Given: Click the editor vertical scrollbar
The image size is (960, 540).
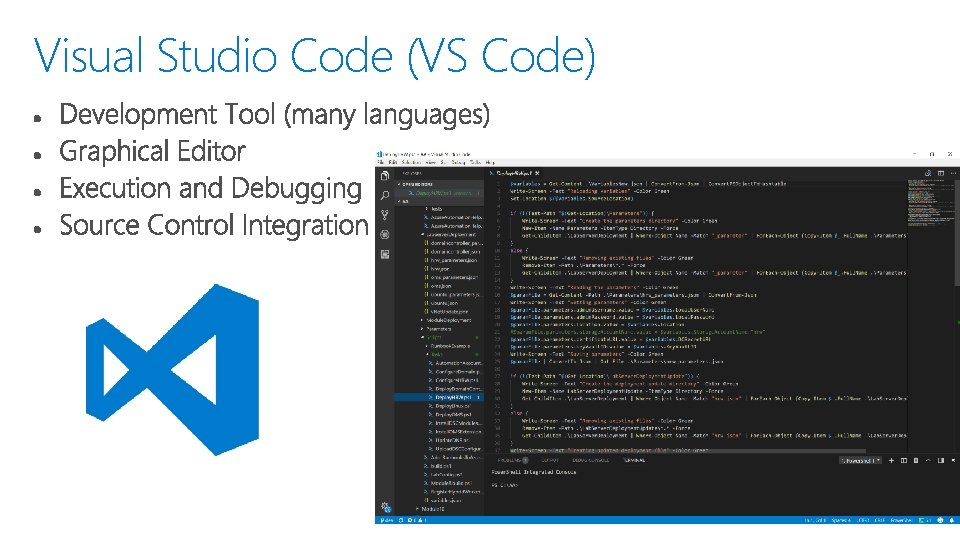Looking at the screenshot, I should pos(956,233).
